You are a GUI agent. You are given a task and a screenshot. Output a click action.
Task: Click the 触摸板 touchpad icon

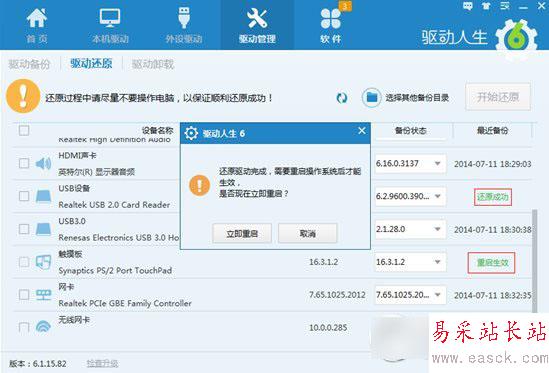click(43, 262)
